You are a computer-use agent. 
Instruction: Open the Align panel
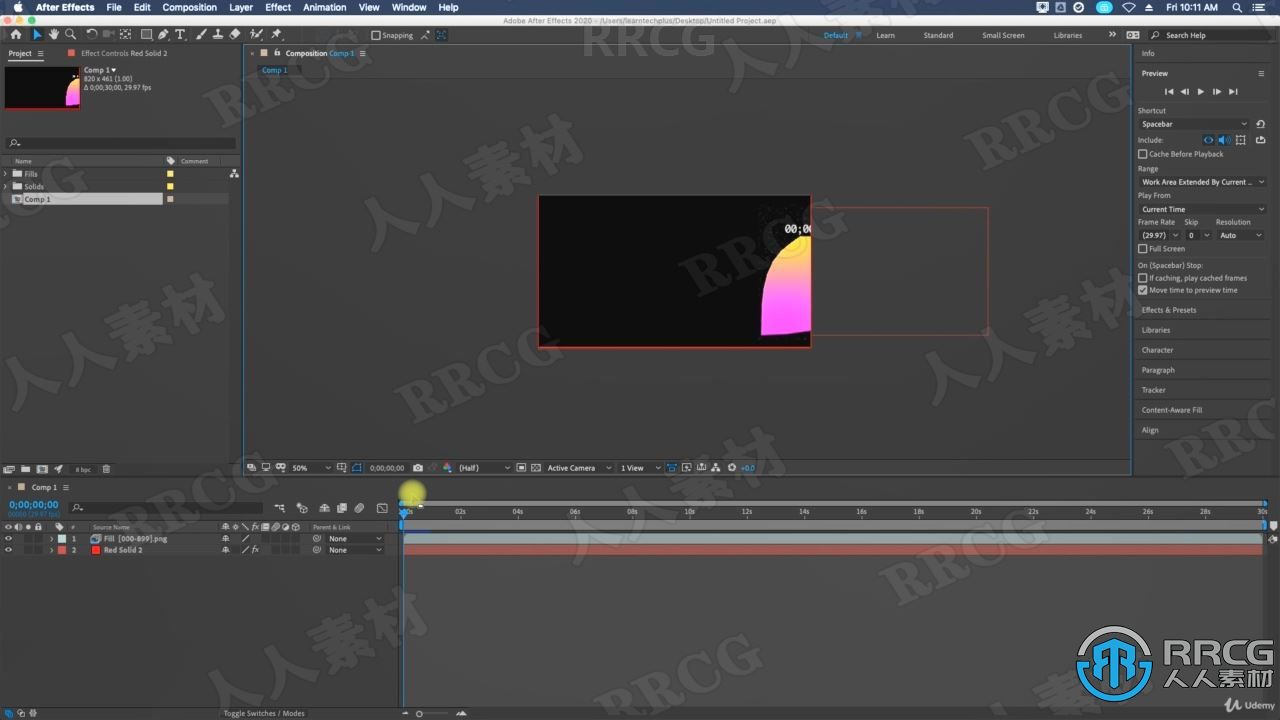point(1150,430)
